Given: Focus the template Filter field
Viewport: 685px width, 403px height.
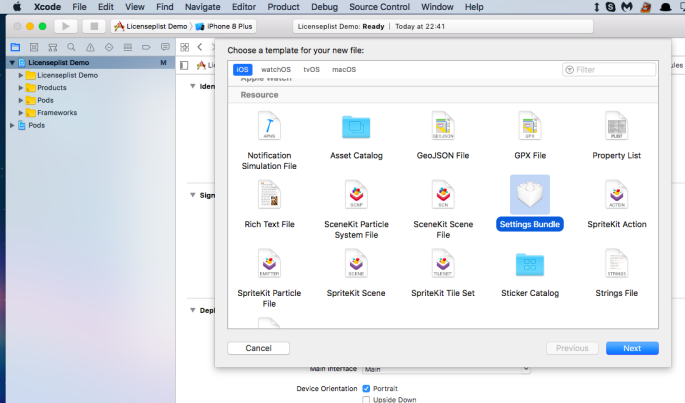Looking at the screenshot, I should coord(609,69).
